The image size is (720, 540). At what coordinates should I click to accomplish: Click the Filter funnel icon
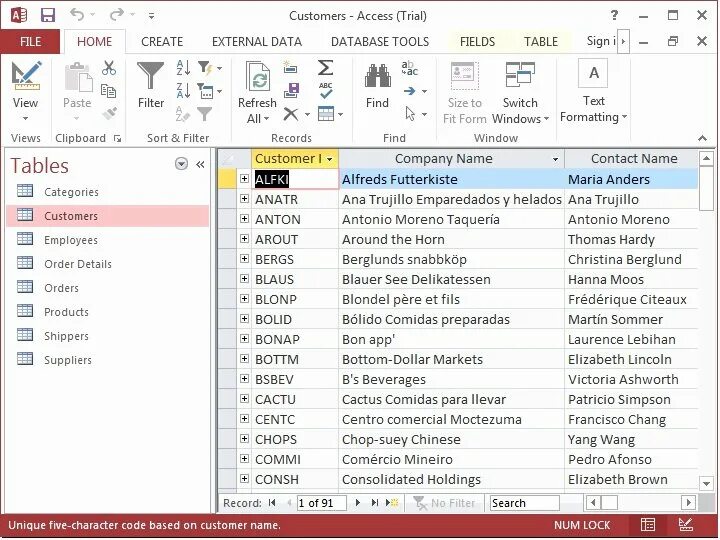(151, 75)
